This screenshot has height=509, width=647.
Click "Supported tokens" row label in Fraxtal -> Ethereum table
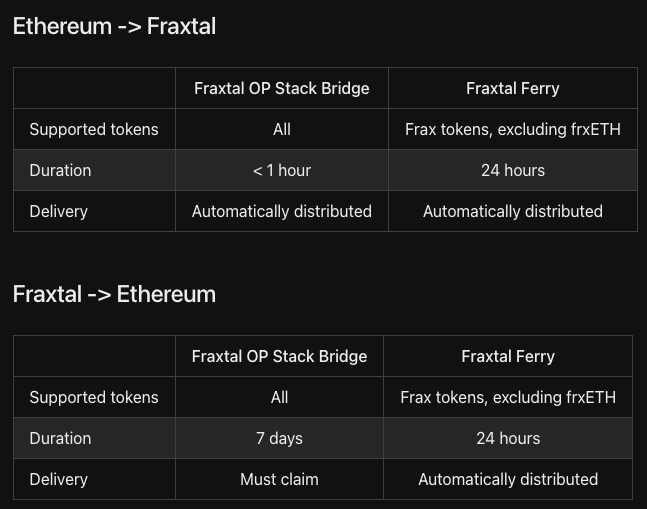coord(94,398)
